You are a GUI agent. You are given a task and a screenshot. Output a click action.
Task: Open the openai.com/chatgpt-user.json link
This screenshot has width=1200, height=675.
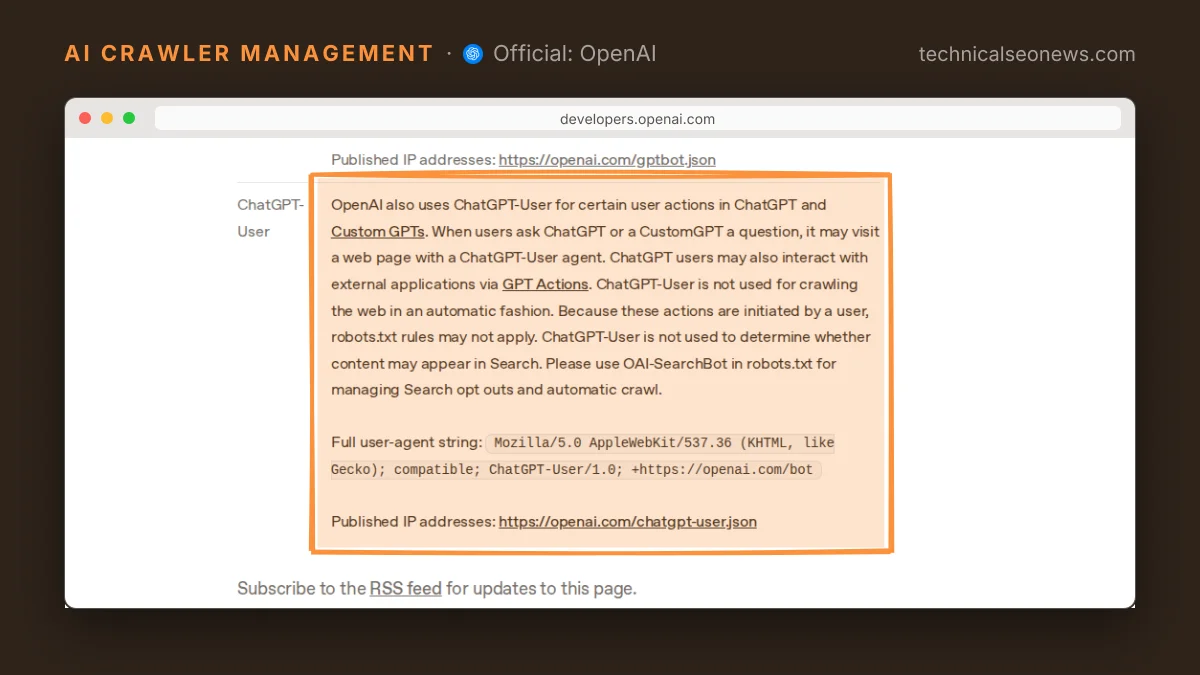coord(628,521)
